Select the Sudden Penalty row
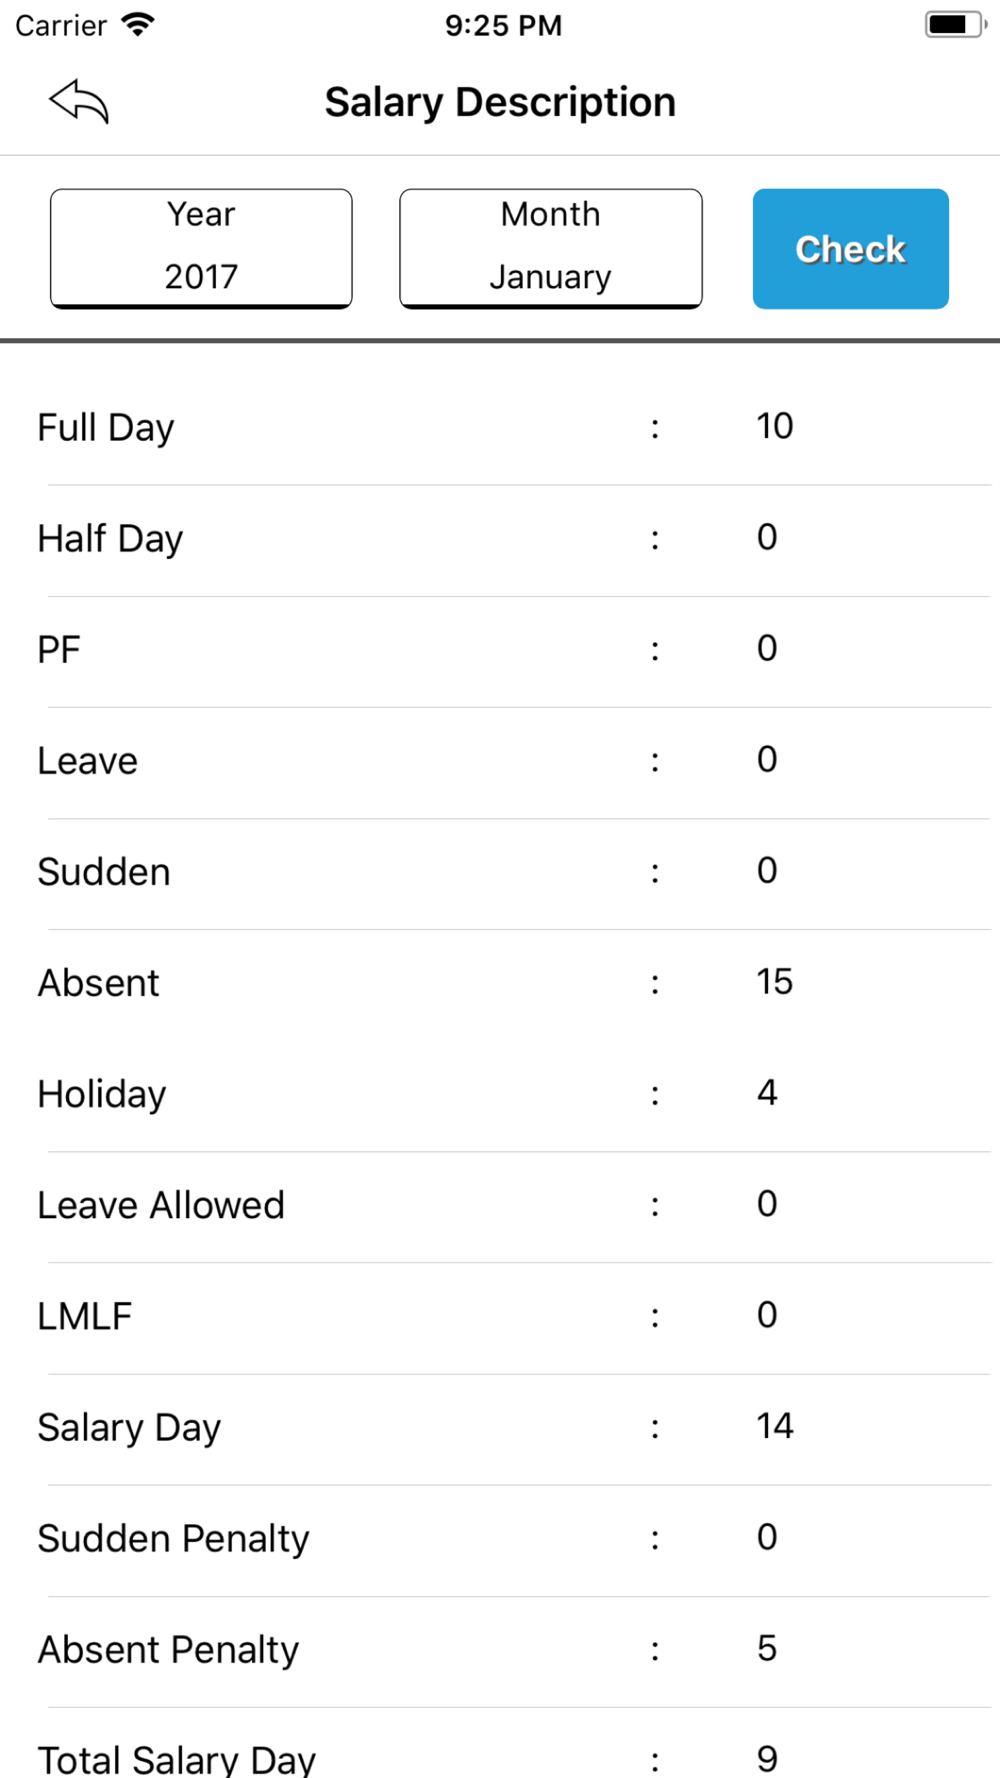 click(500, 1538)
